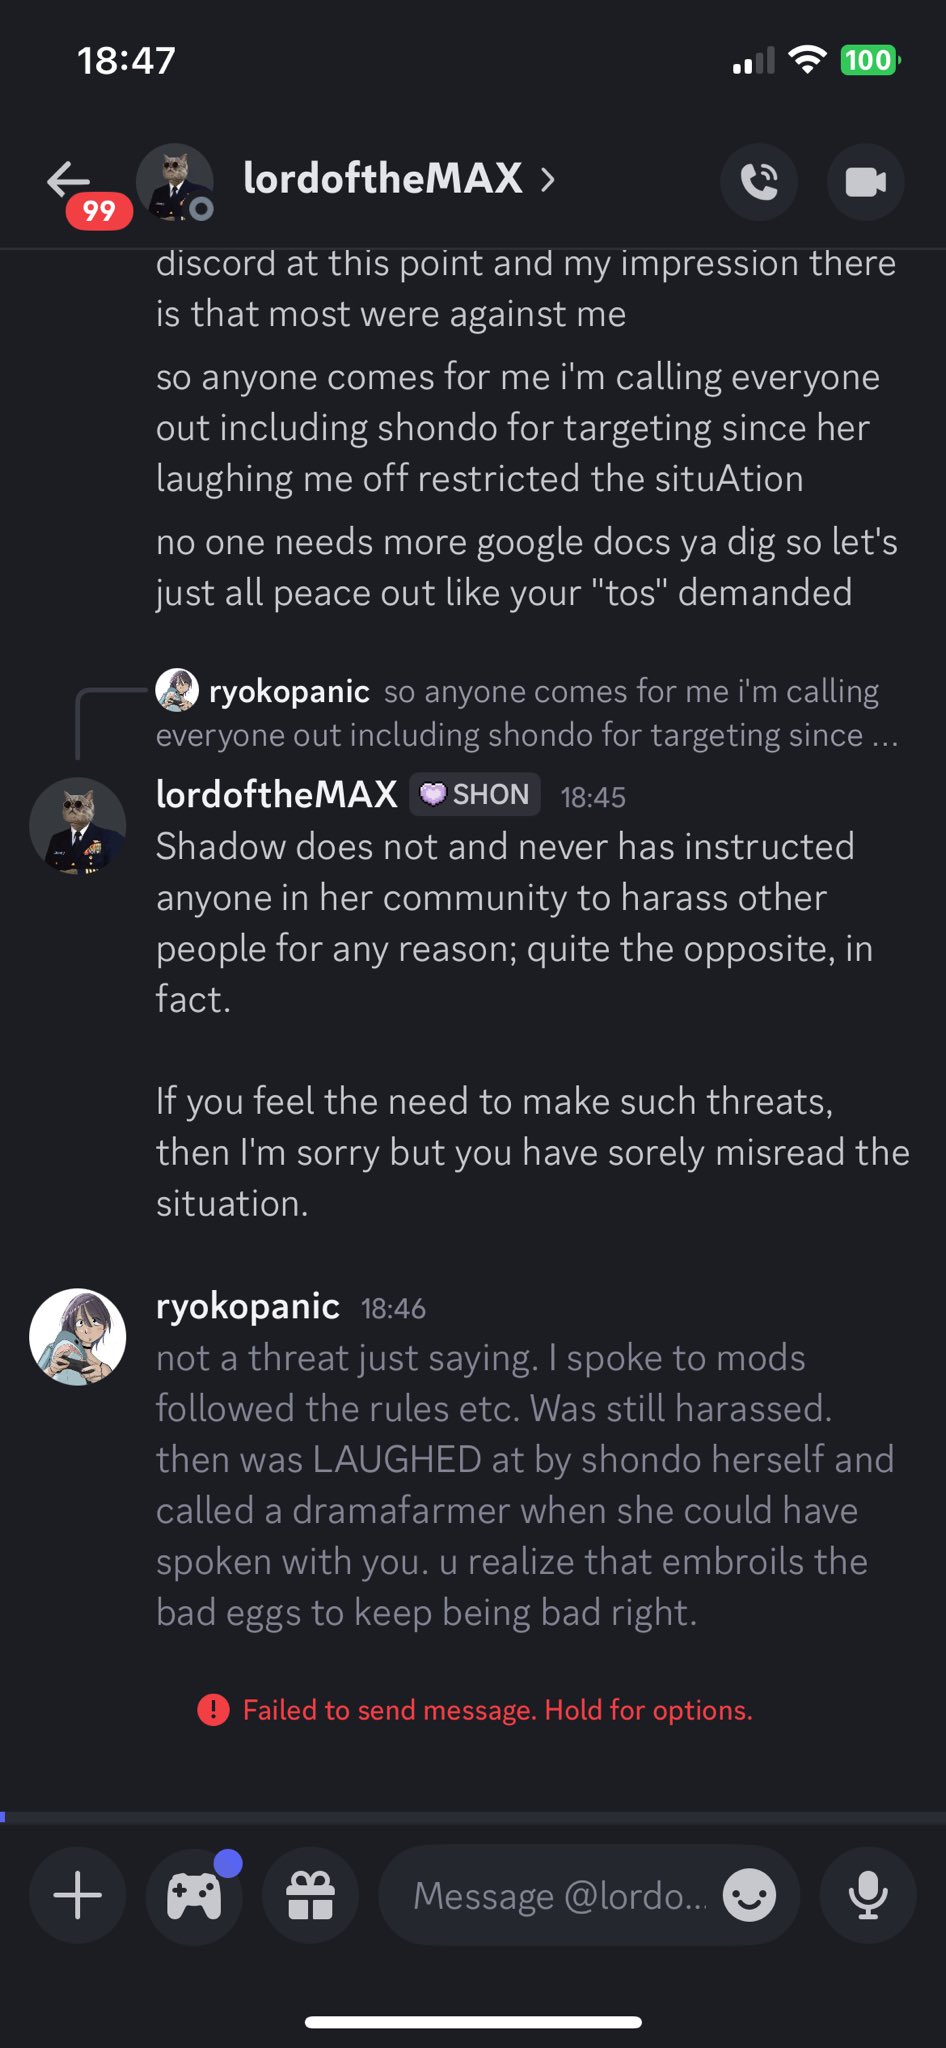The width and height of the screenshot is (946, 2048).
Task: Tap ryokopanic username at 18:46
Action: (x=247, y=1307)
